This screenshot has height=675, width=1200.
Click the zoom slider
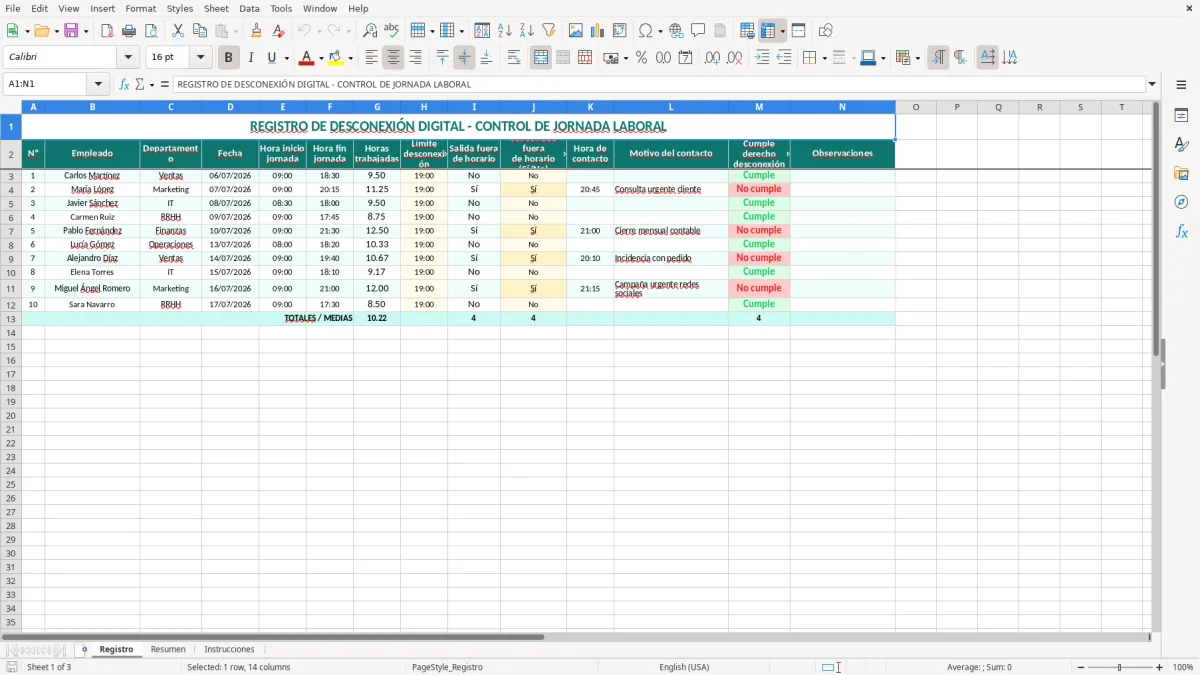[1119, 667]
